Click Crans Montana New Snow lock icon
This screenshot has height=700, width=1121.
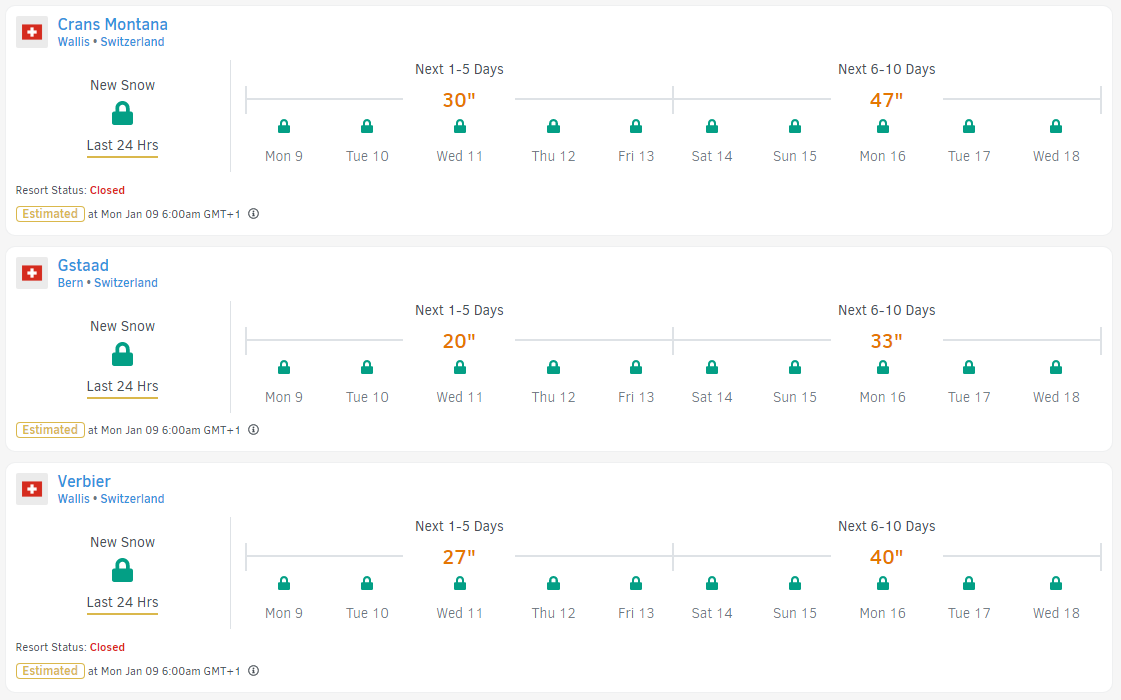(122, 113)
